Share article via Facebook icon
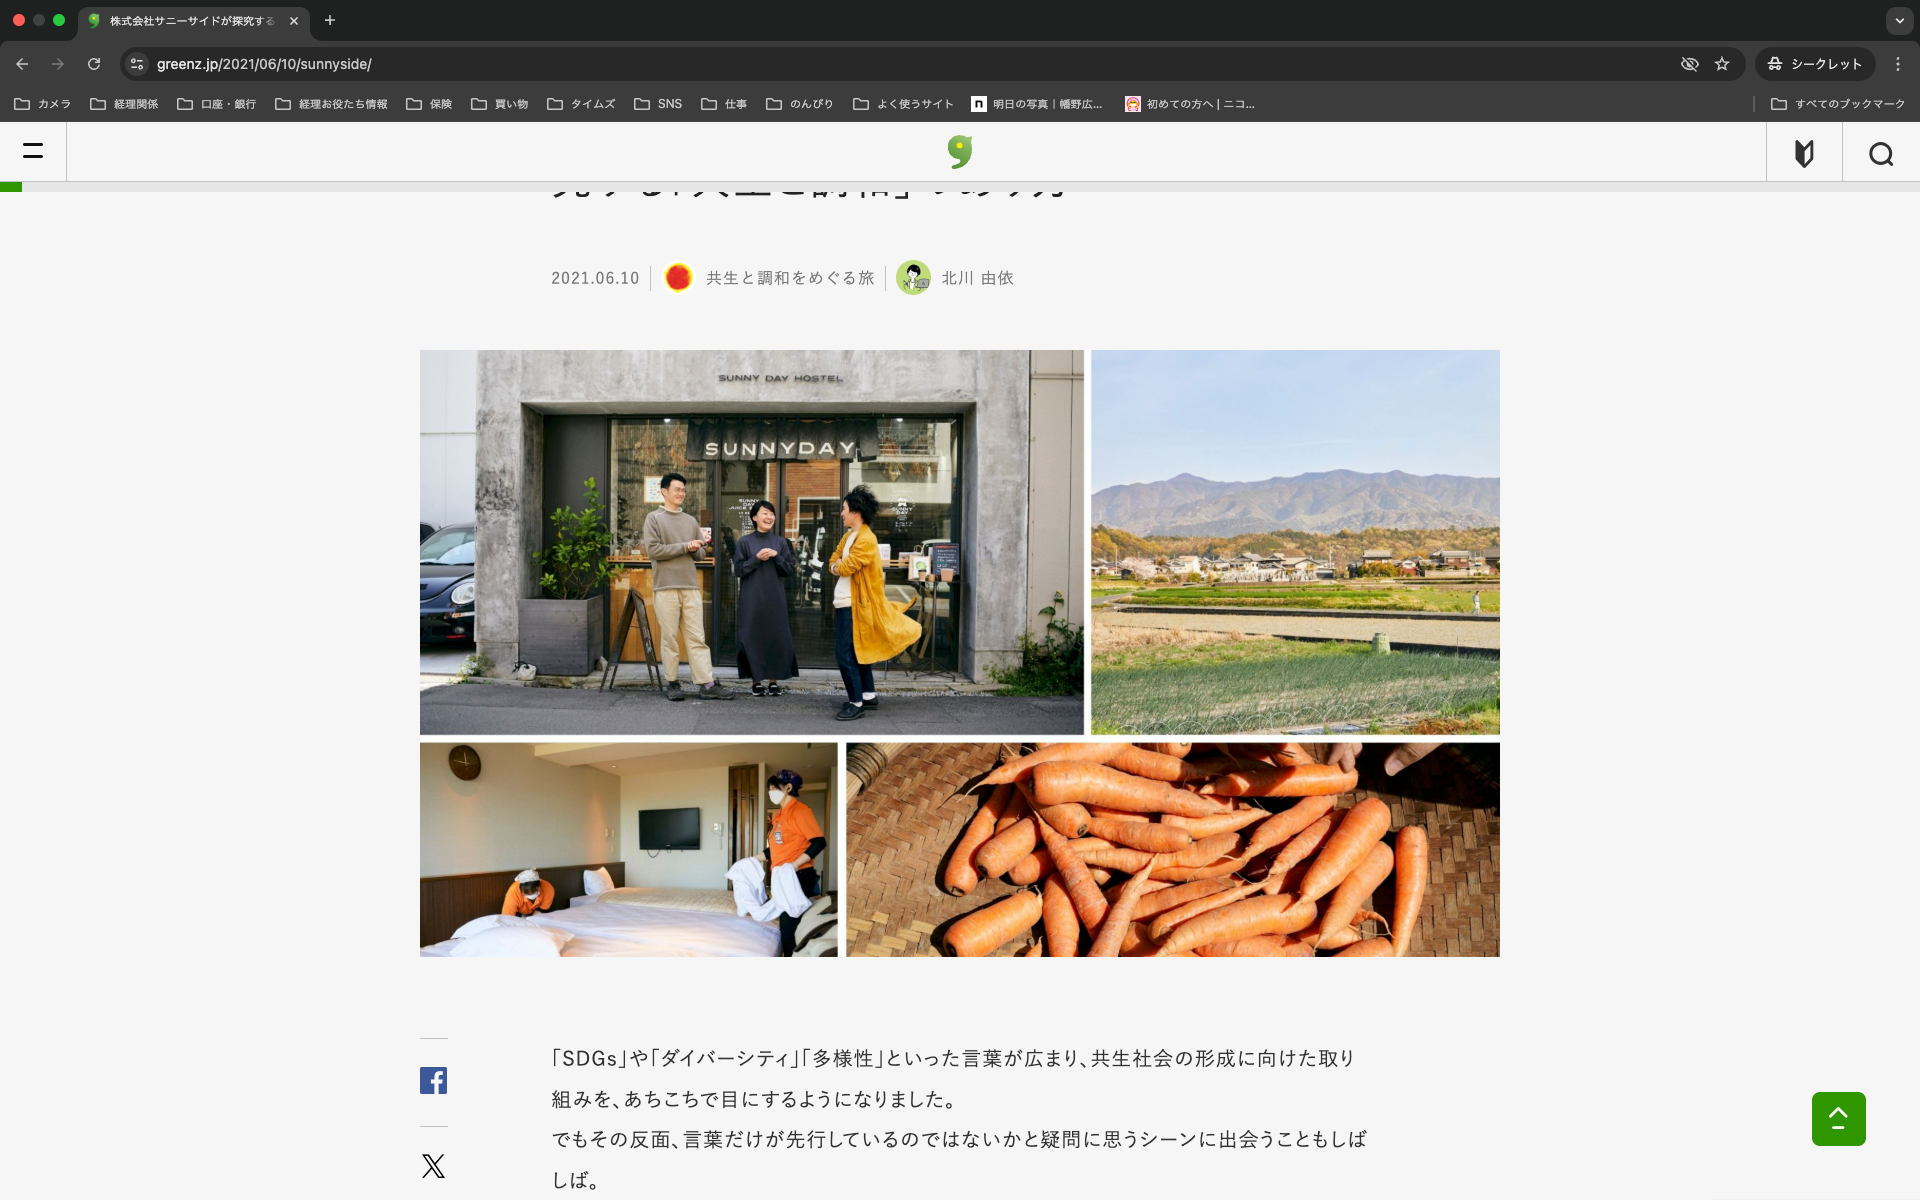 [433, 1080]
